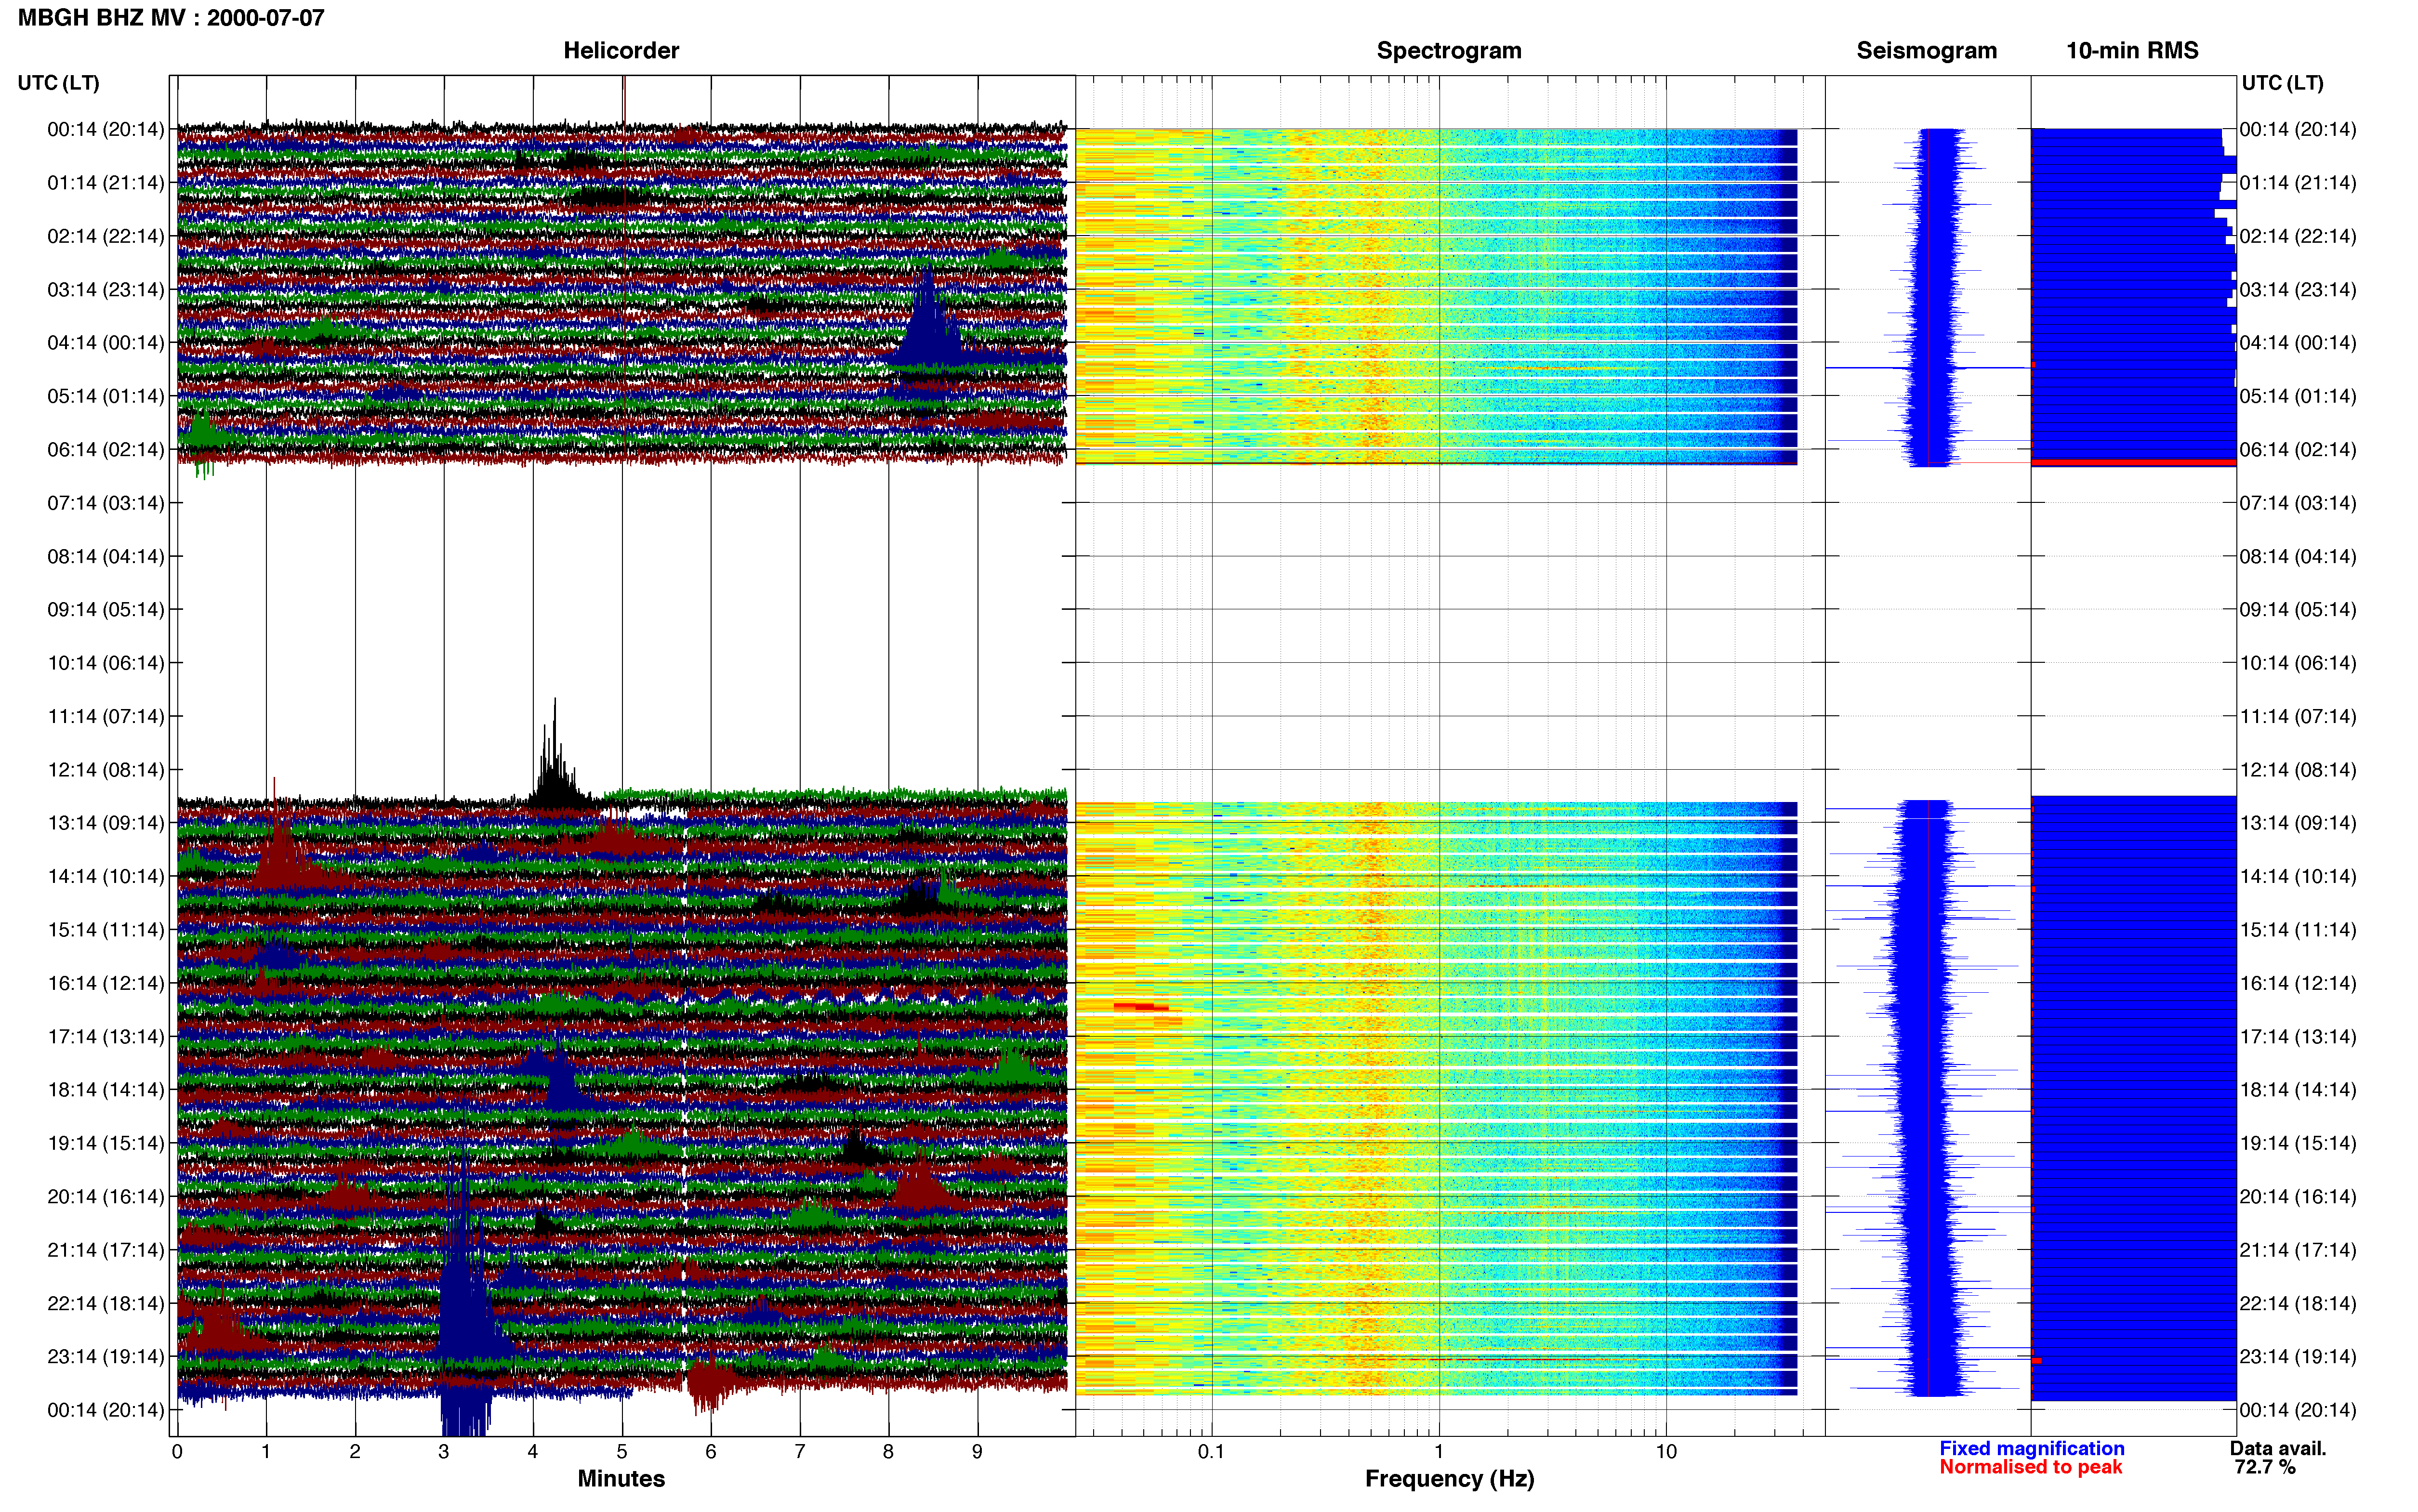The width and height of the screenshot is (2418, 1512).
Task: Click right-side time label '12:14 (08:14)'
Action: point(2298,770)
